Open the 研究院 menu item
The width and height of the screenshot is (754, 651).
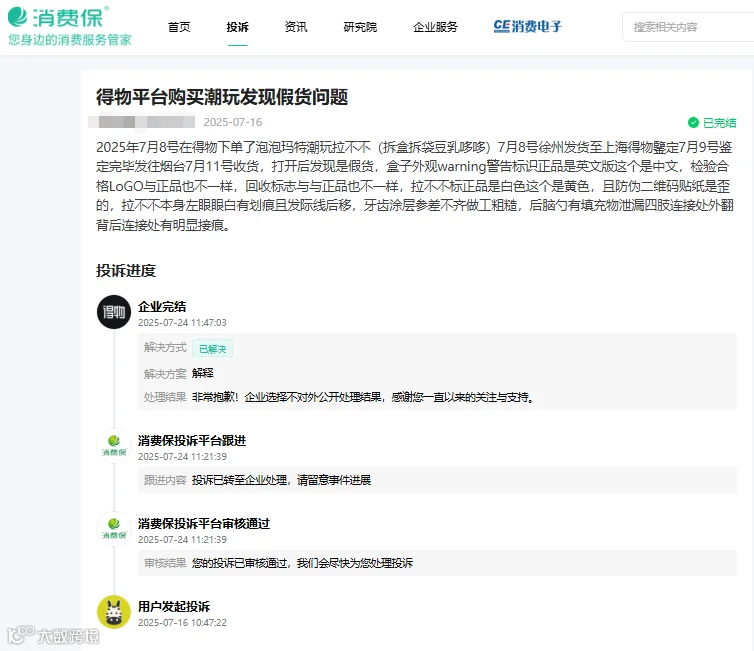click(360, 27)
